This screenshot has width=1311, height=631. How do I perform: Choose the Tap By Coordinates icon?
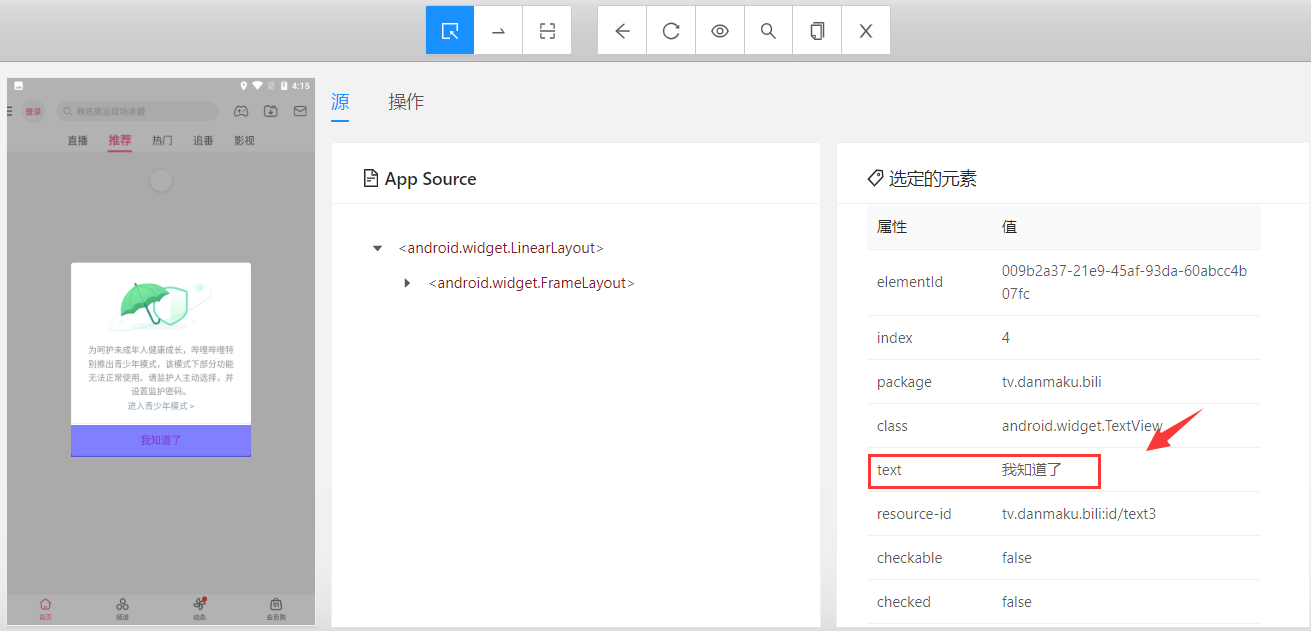pos(547,31)
